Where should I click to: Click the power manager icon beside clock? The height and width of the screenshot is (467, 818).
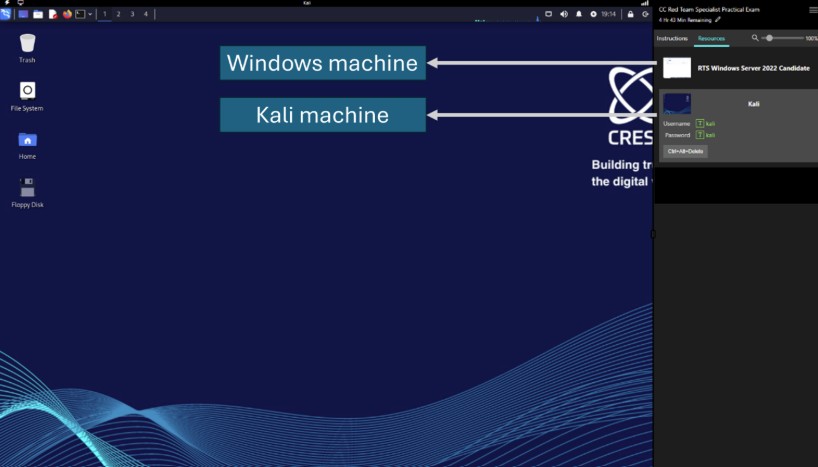click(593, 14)
